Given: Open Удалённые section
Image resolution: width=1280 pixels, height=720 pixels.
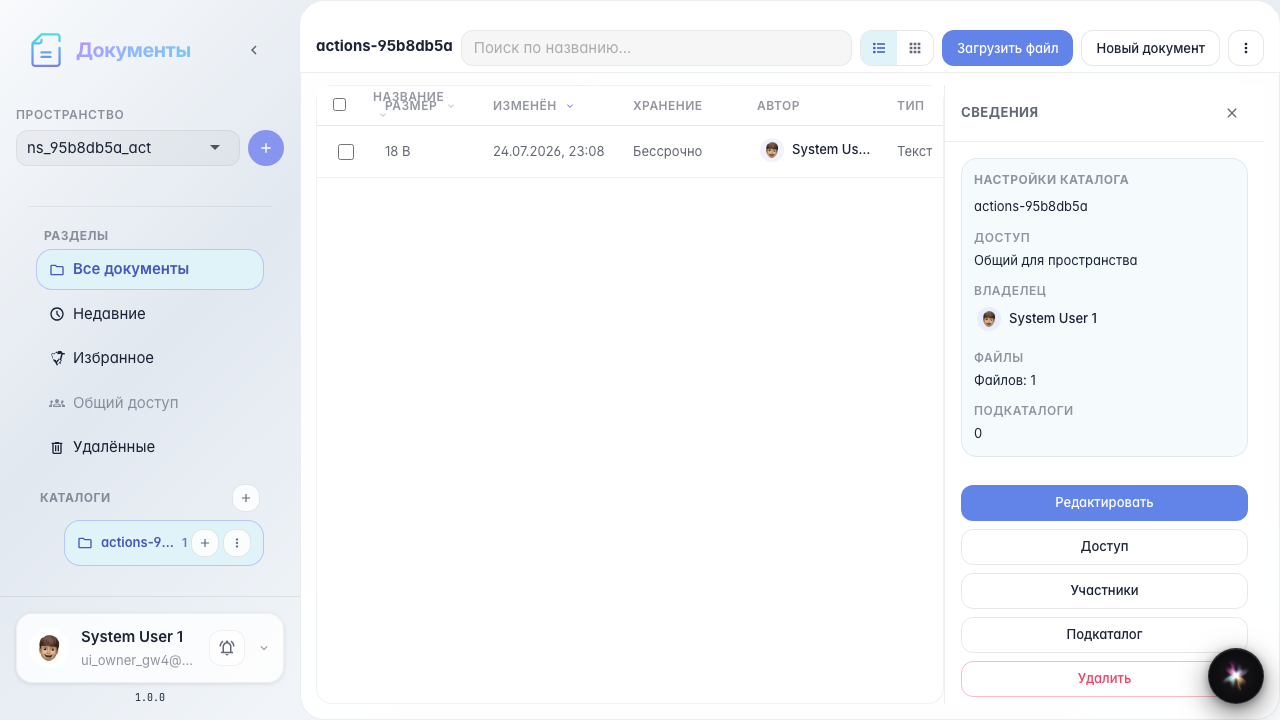Looking at the screenshot, I should tap(150, 447).
